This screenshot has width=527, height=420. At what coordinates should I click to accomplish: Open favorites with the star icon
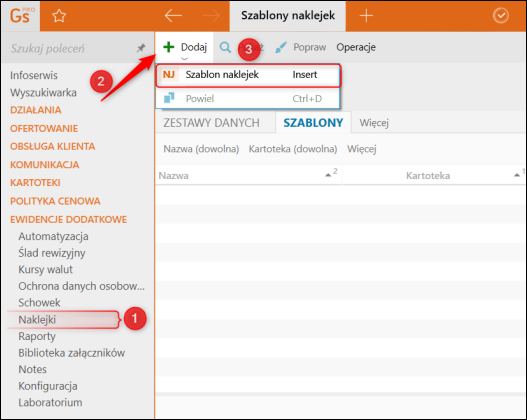(59, 16)
